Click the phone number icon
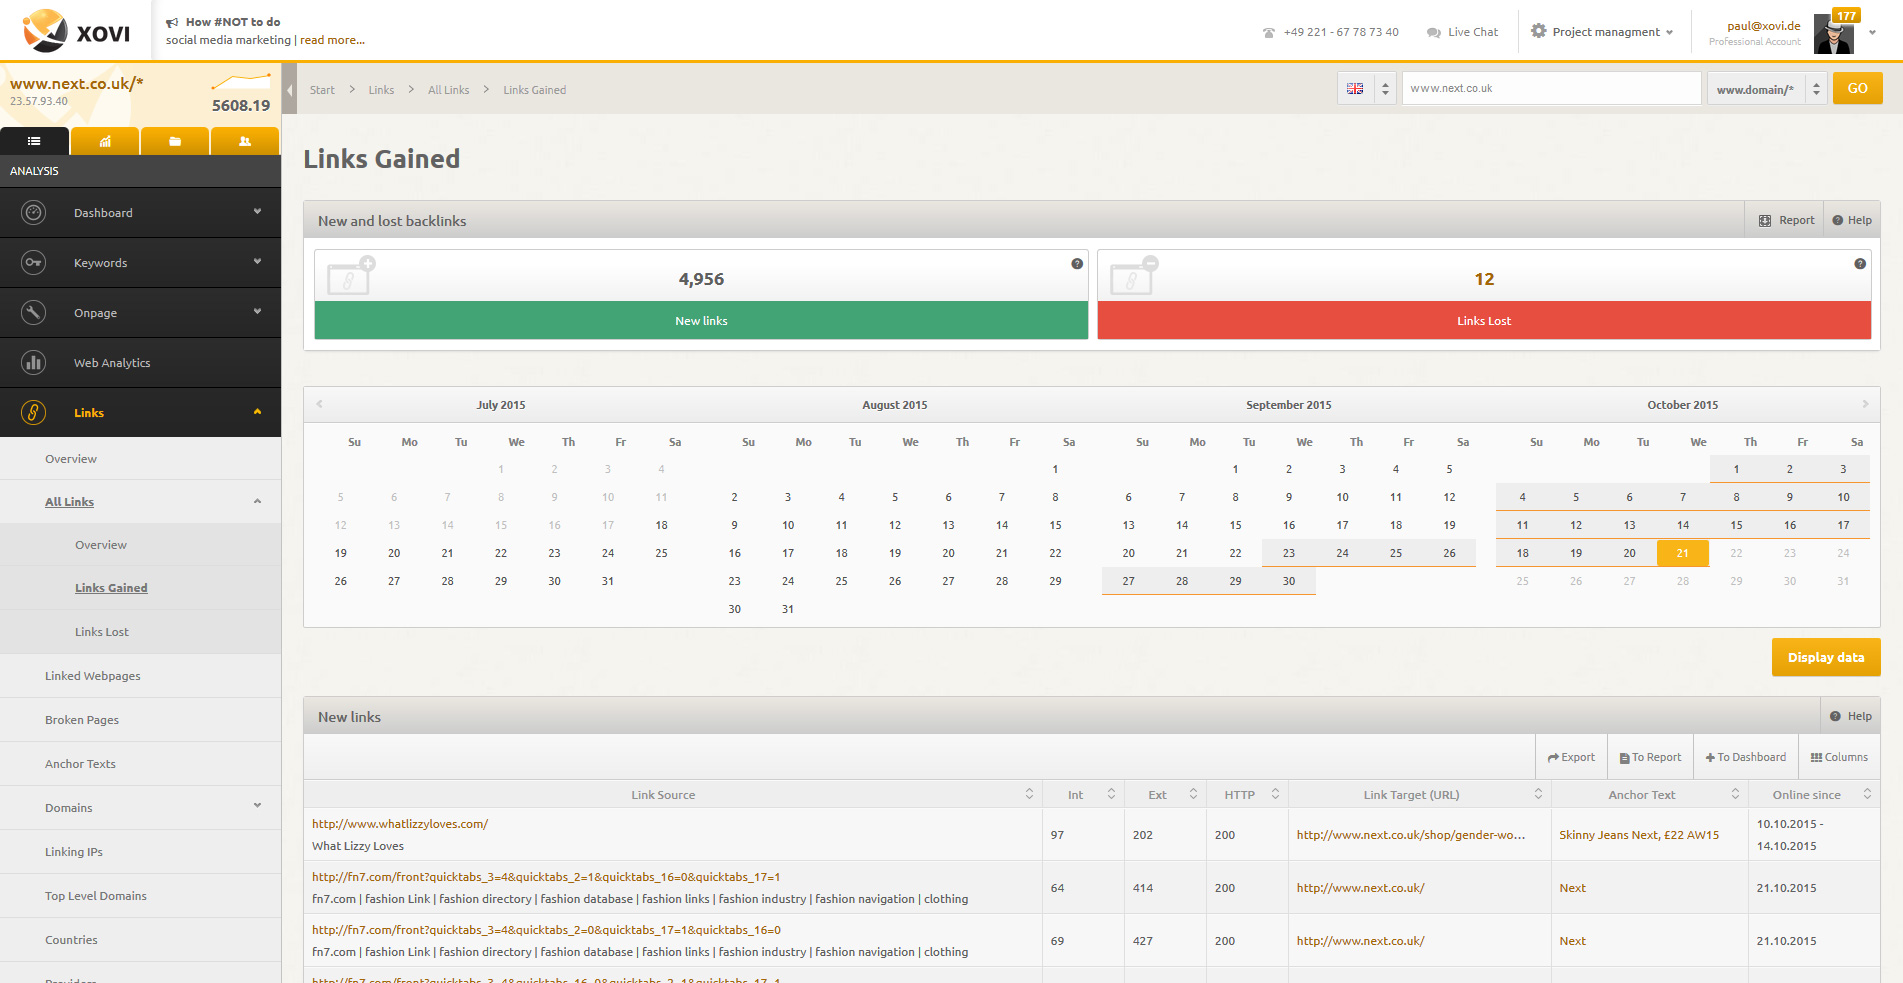Screen dimensions: 1903x983 pos(1268,33)
